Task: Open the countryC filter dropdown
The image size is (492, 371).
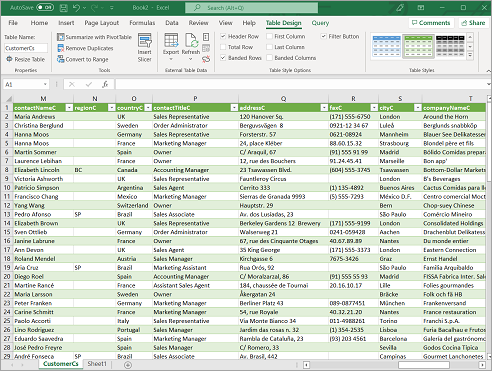Action: pos(148,108)
